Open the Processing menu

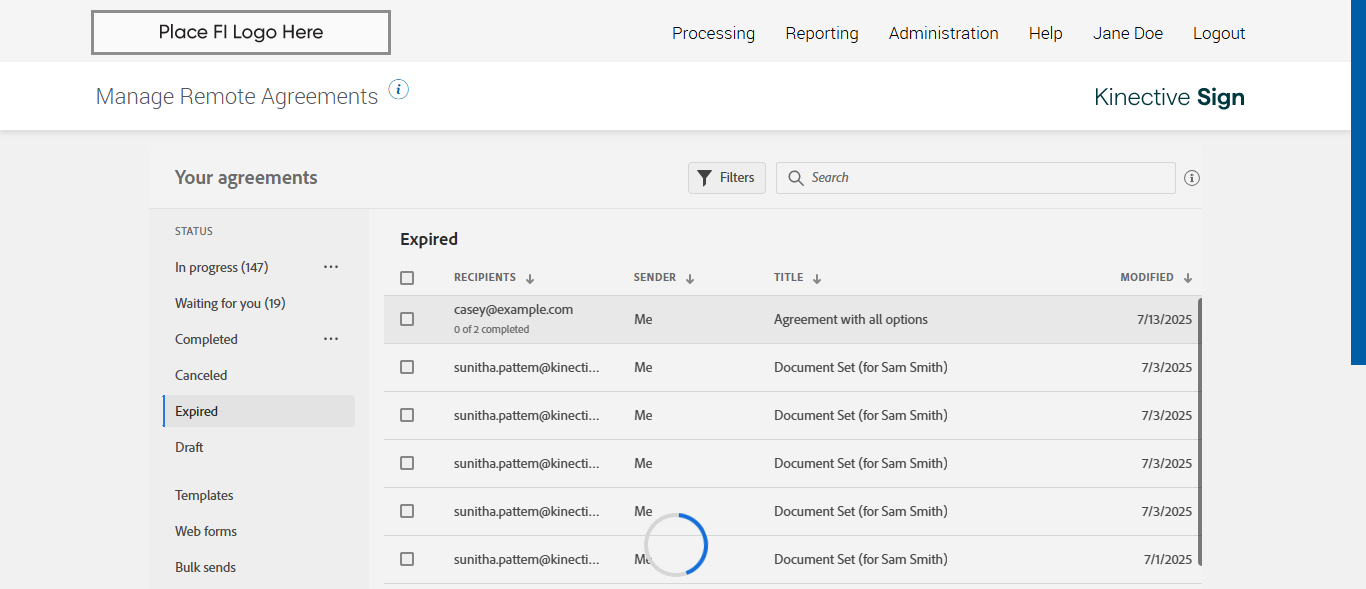coord(713,33)
